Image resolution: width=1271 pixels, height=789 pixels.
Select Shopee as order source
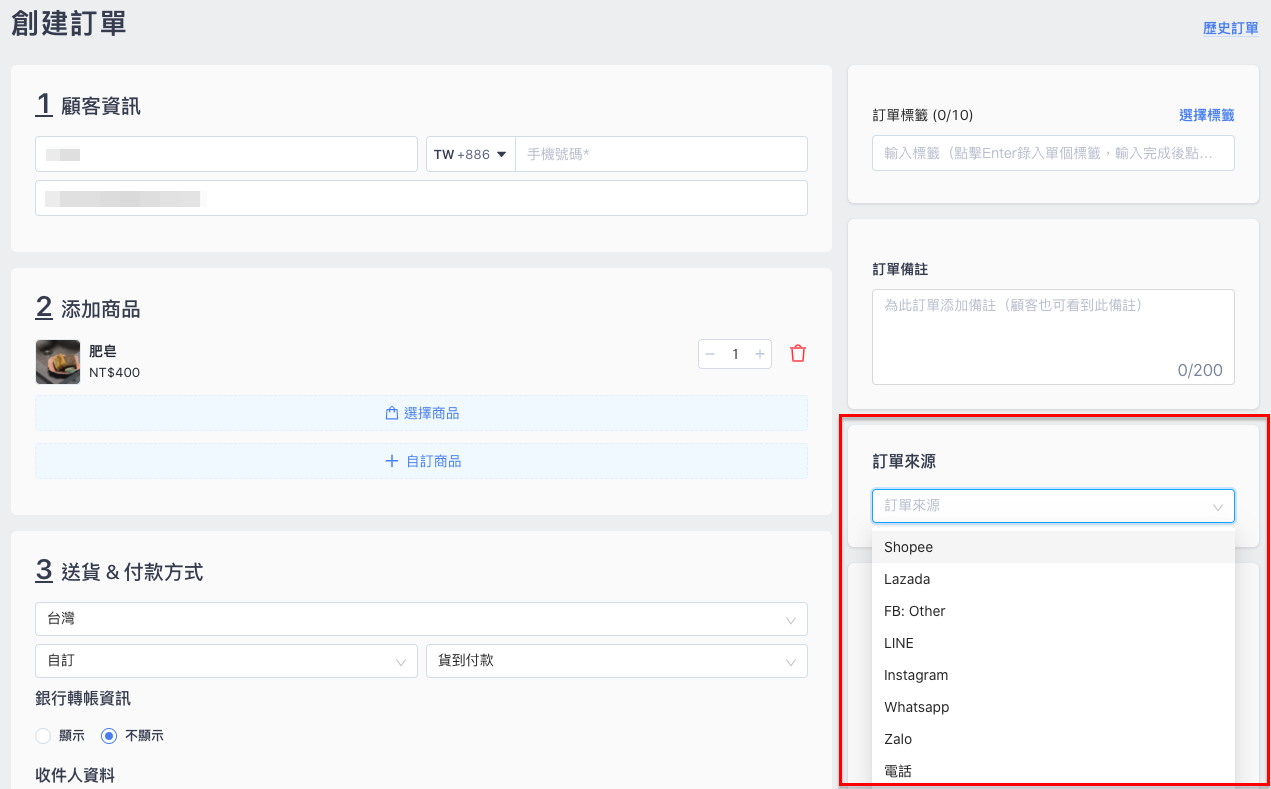pyautogui.click(x=1053, y=547)
